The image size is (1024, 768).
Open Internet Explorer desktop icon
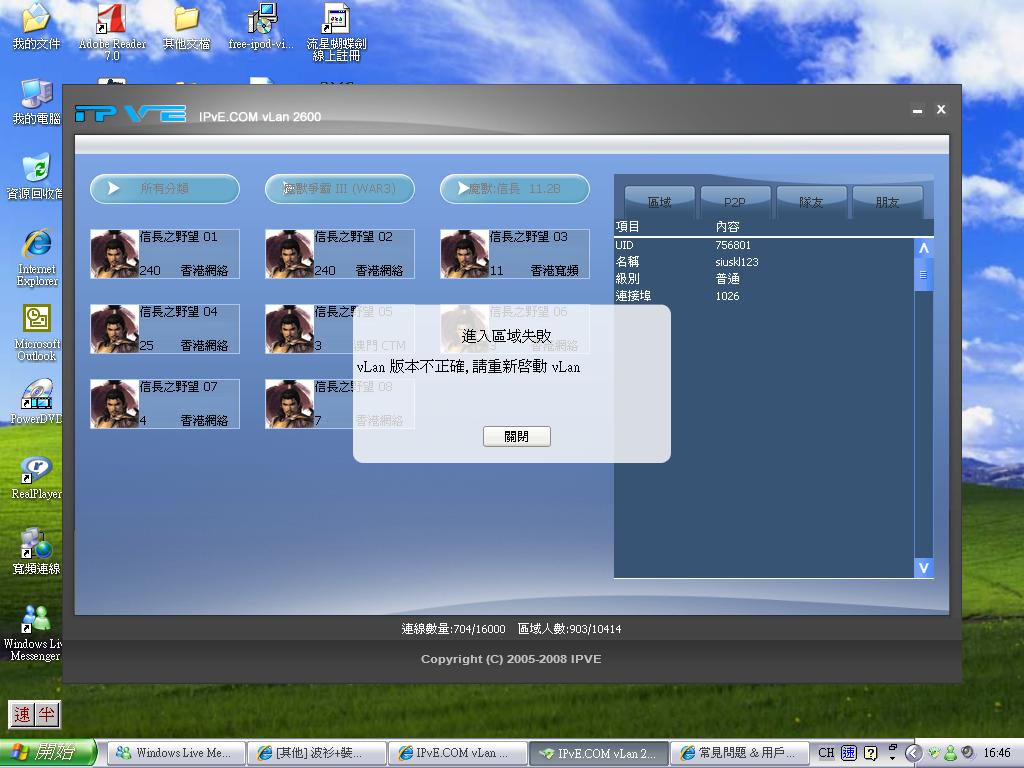[x=37, y=244]
